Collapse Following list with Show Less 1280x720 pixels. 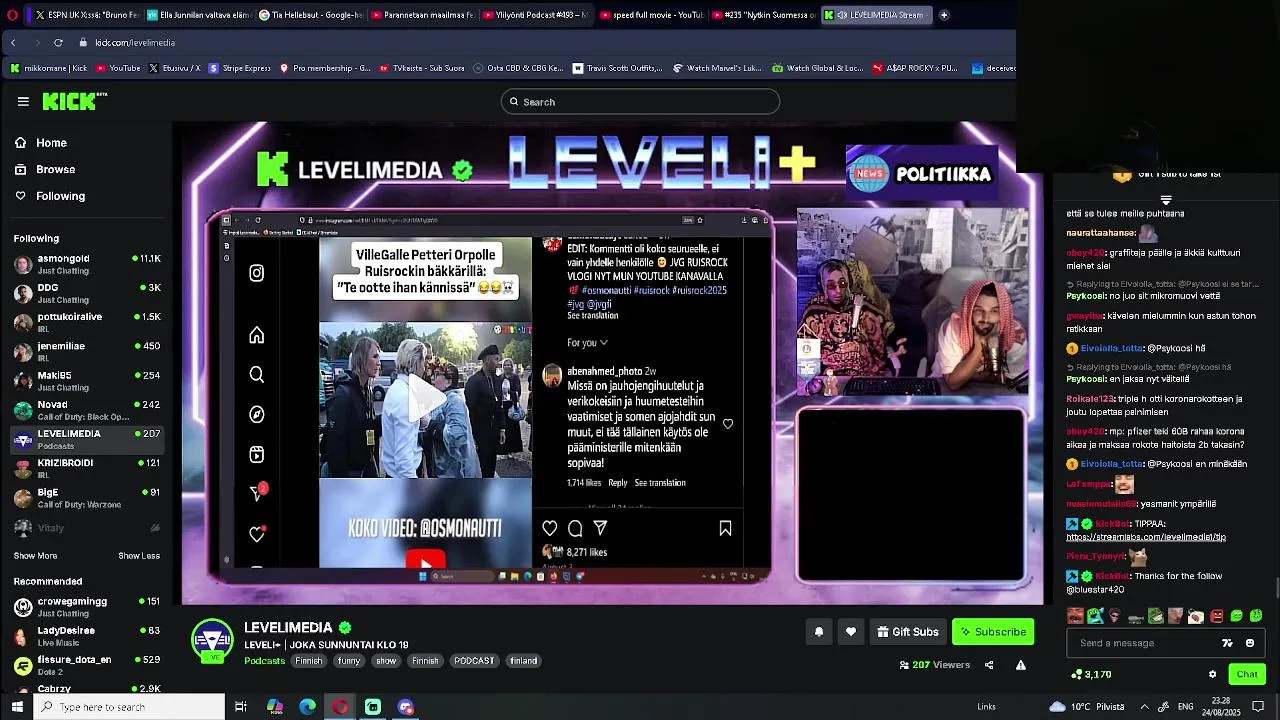(x=139, y=556)
